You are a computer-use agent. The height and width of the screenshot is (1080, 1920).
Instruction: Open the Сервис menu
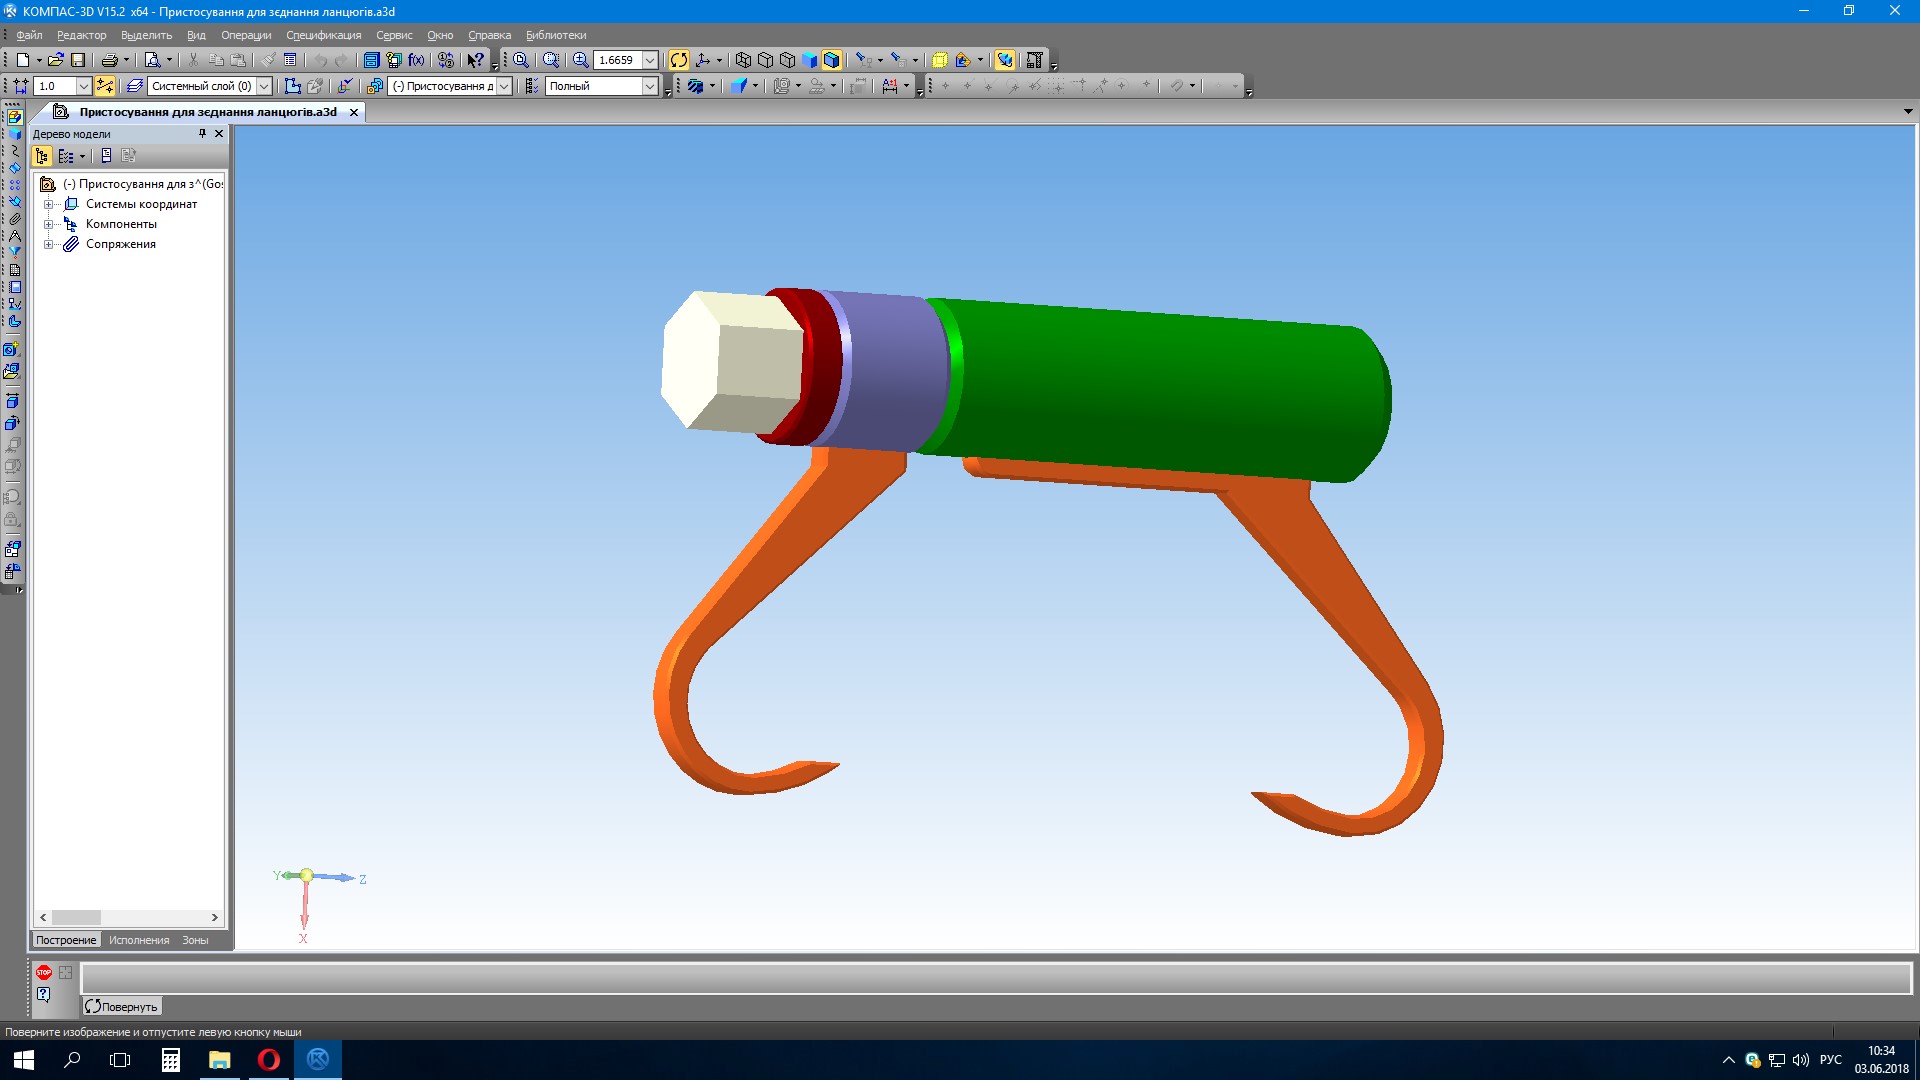click(394, 35)
